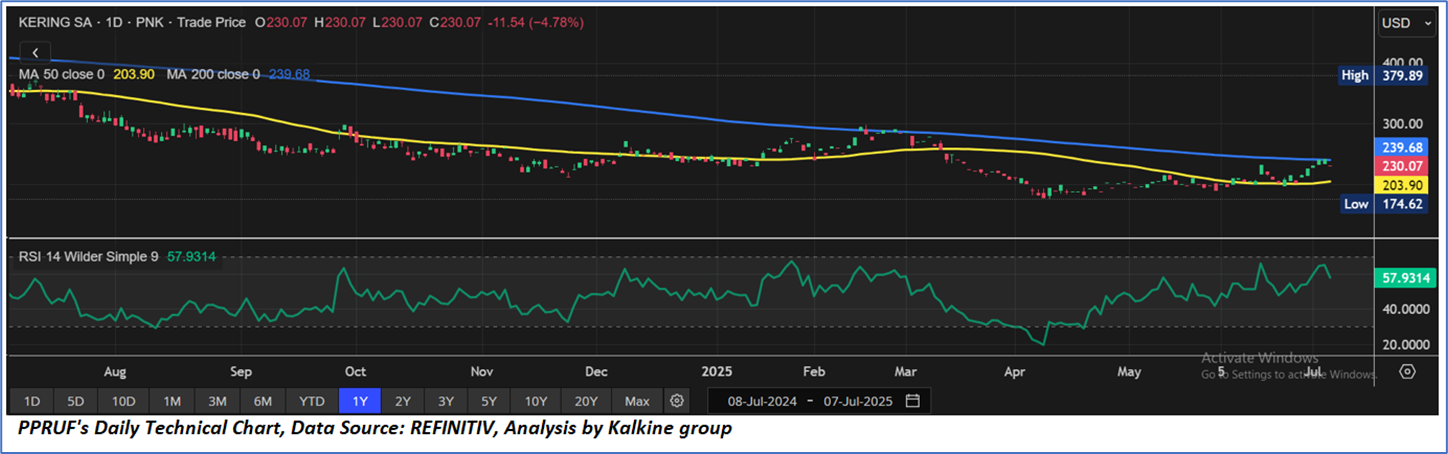This screenshot has height=454, width=1448.
Task: Switch to the YTD range
Action: pos(312,401)
